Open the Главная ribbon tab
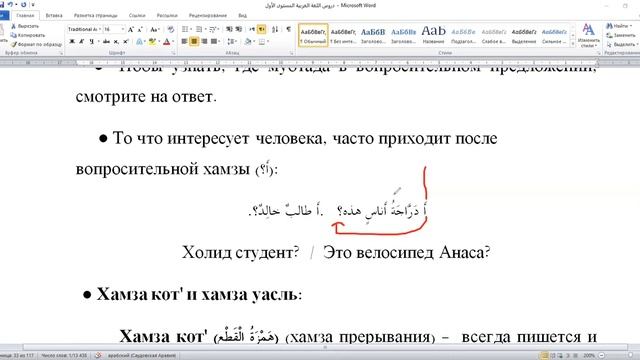 25,15
